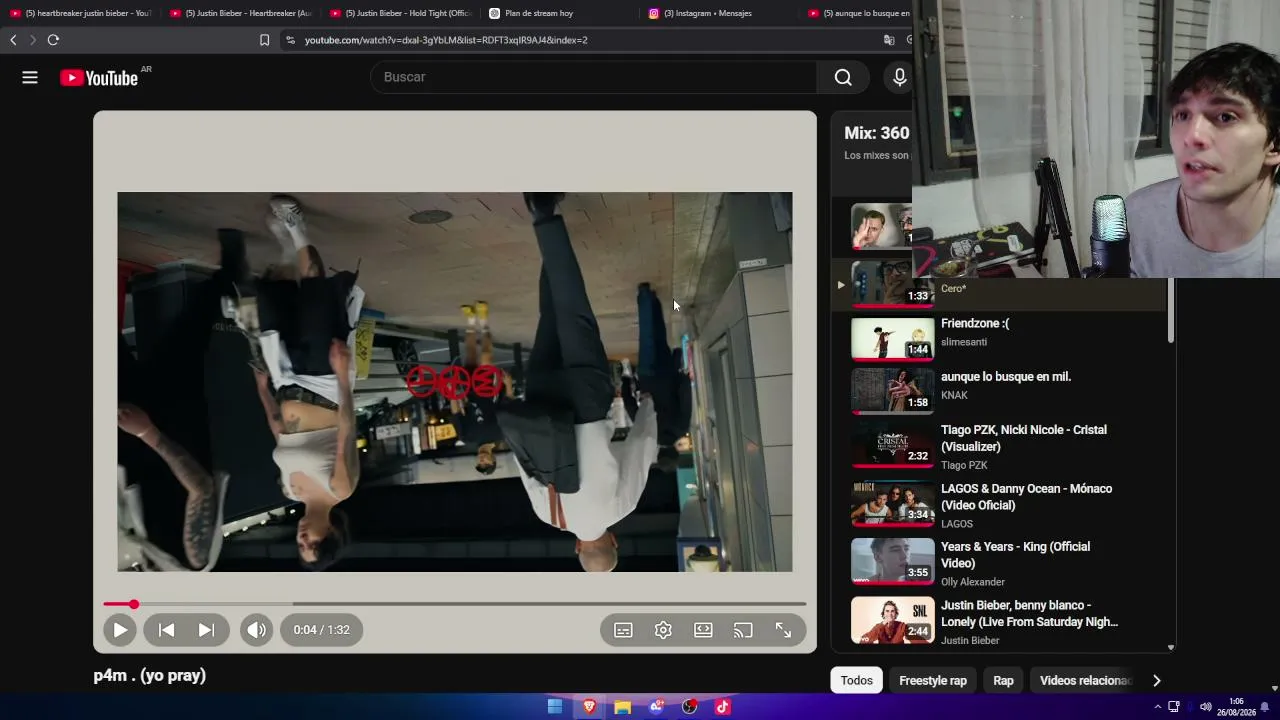The height and width of the screenshot is (720, 1280).
Task: Toggle theater mode on the player
Action: click(x=703, y=630)
